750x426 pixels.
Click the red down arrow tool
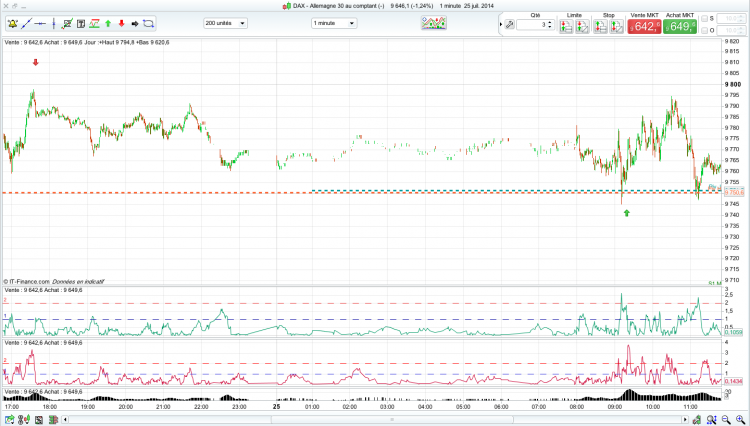point(121,23)
